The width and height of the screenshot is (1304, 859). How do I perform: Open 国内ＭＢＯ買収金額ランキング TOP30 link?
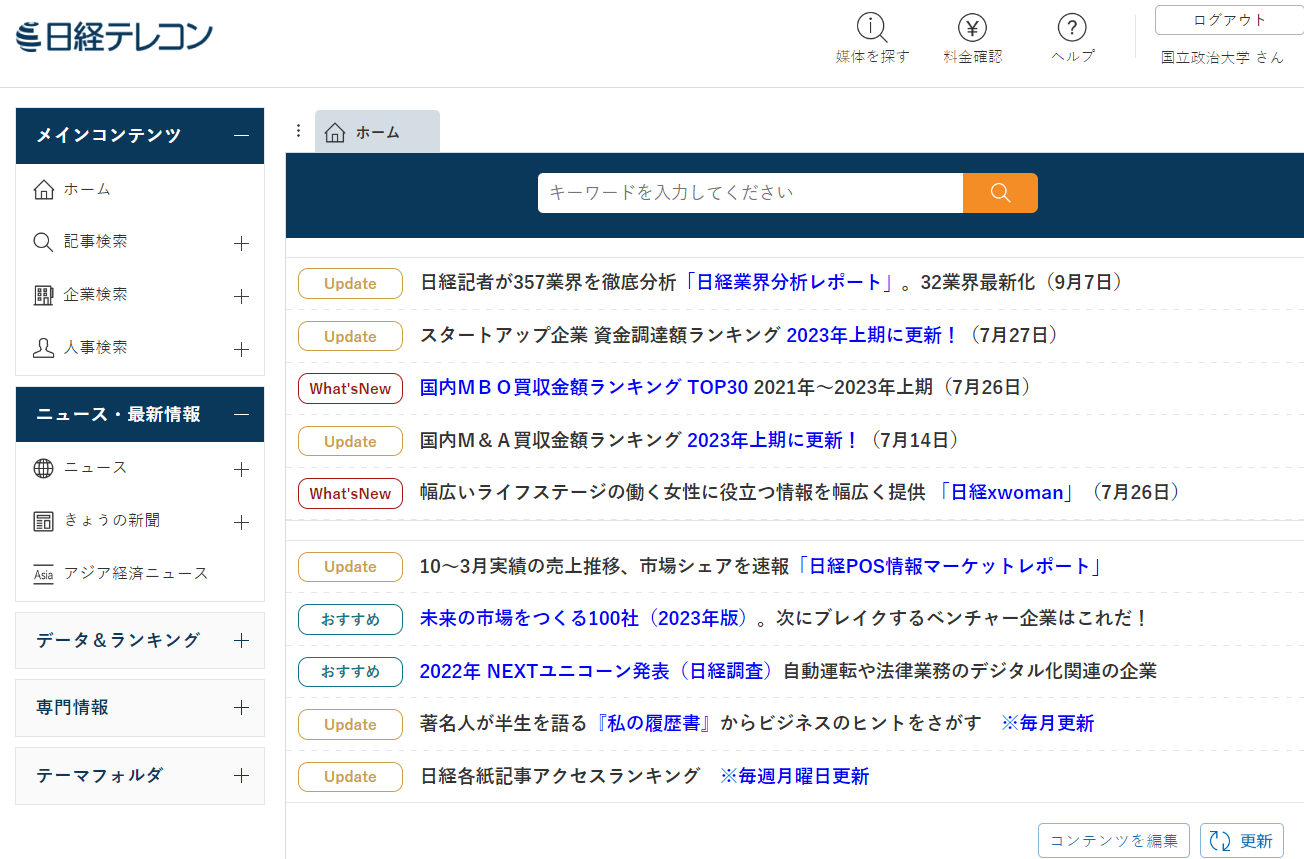click(x=584, y=387)
